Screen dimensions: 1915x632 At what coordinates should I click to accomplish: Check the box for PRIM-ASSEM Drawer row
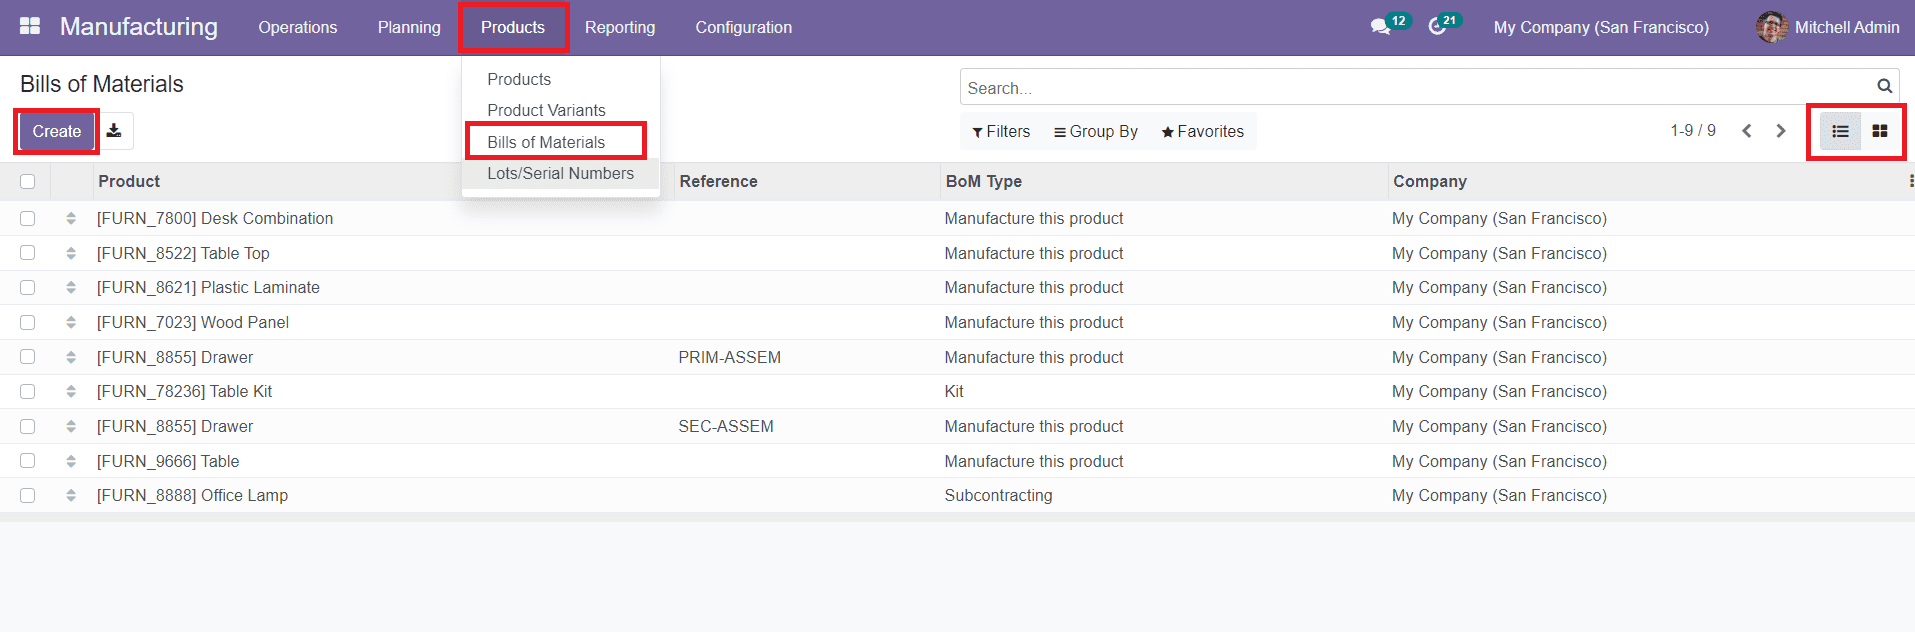(27, 357)
